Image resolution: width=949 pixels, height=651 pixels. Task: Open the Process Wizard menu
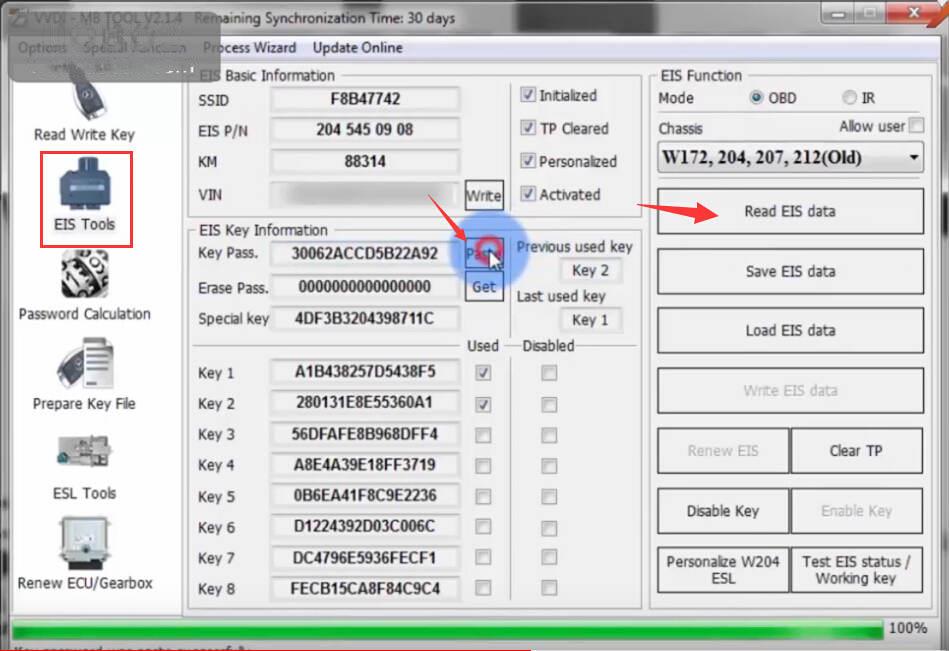pos(249,48)
